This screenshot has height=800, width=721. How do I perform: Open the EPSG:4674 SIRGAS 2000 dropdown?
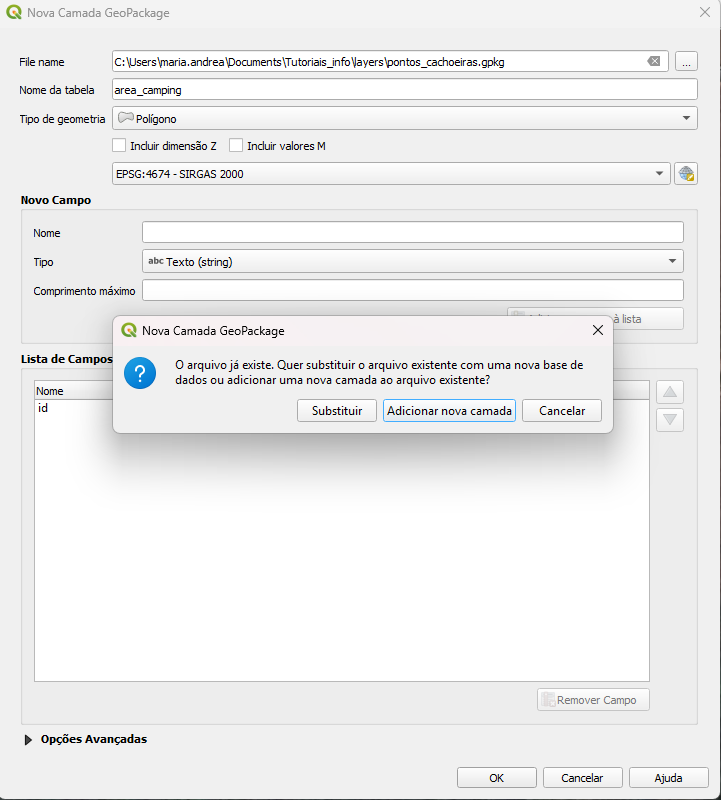390,174
